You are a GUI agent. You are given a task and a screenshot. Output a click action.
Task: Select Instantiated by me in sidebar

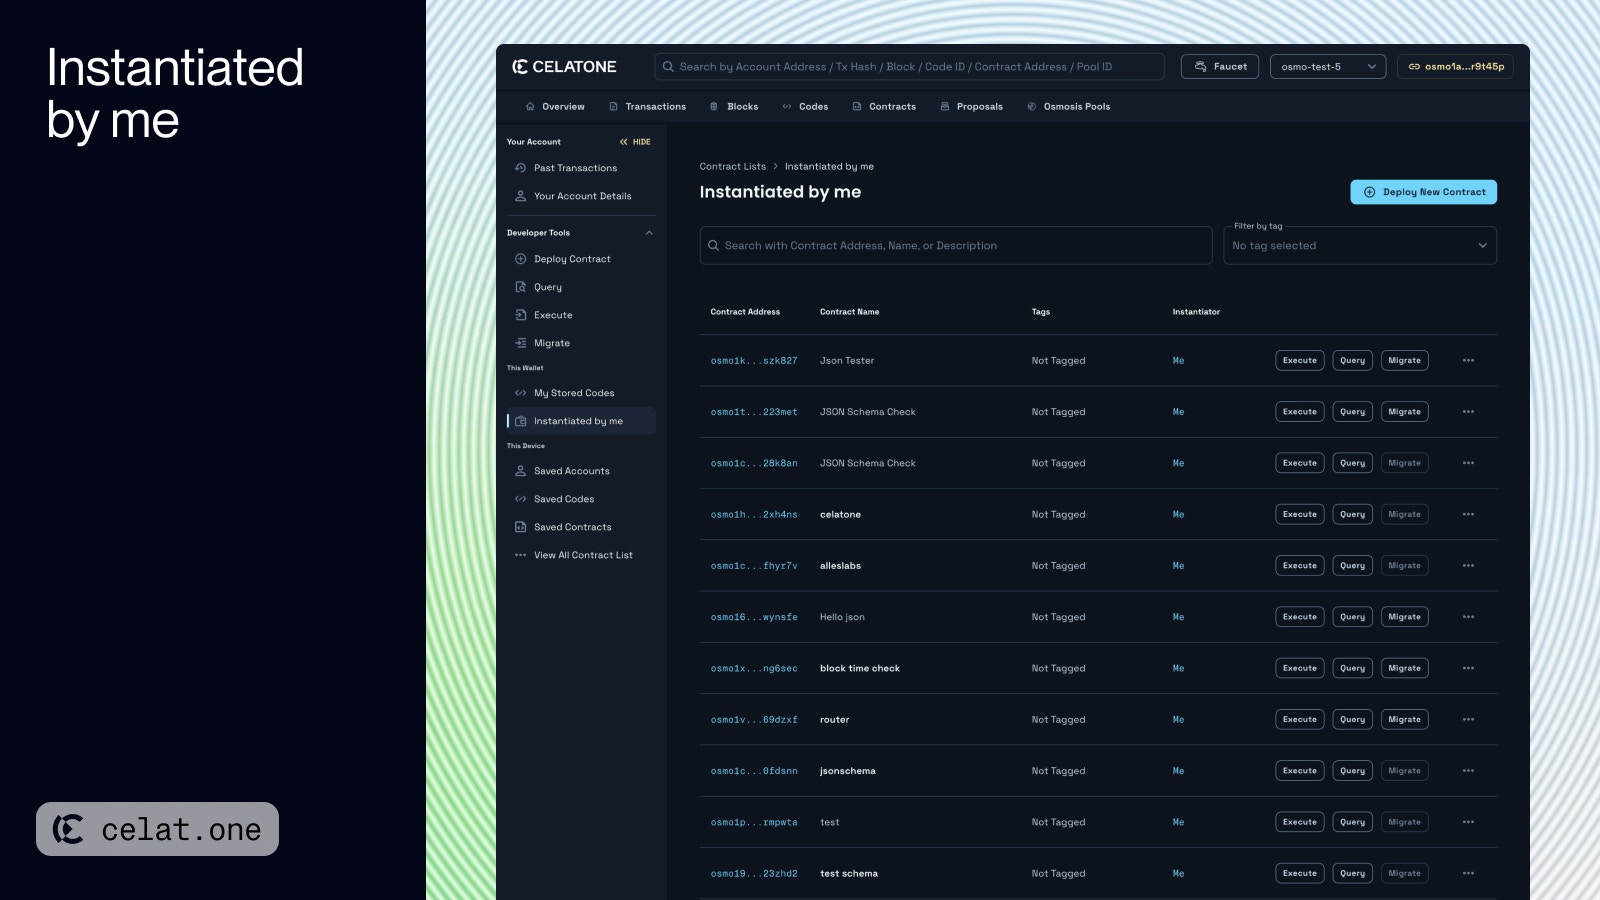pyautogui.click(x=581, y=421)
